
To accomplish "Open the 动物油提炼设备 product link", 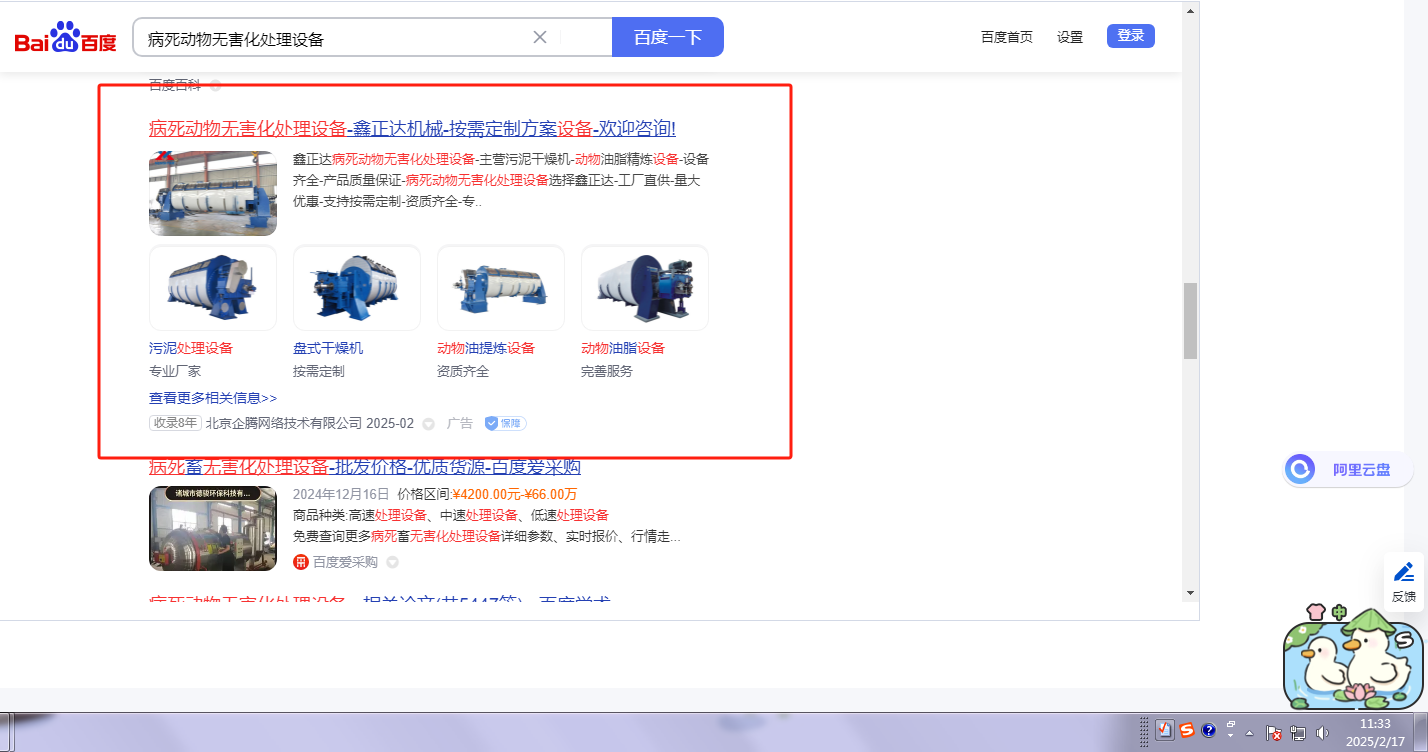I will pyautogui.click(x=486, y=348).
